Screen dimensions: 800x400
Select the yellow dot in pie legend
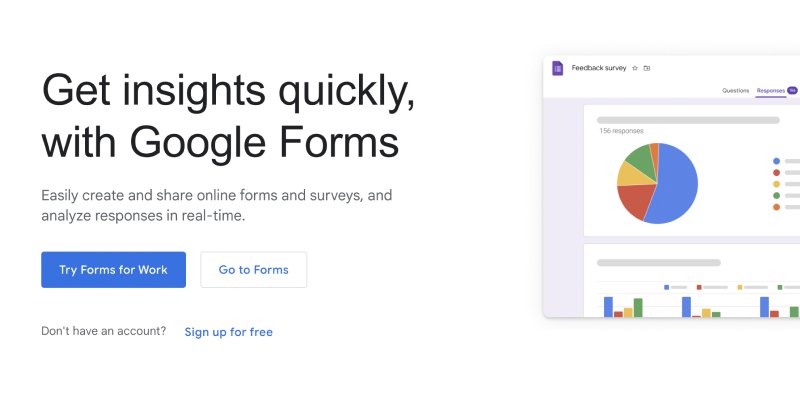777,184
